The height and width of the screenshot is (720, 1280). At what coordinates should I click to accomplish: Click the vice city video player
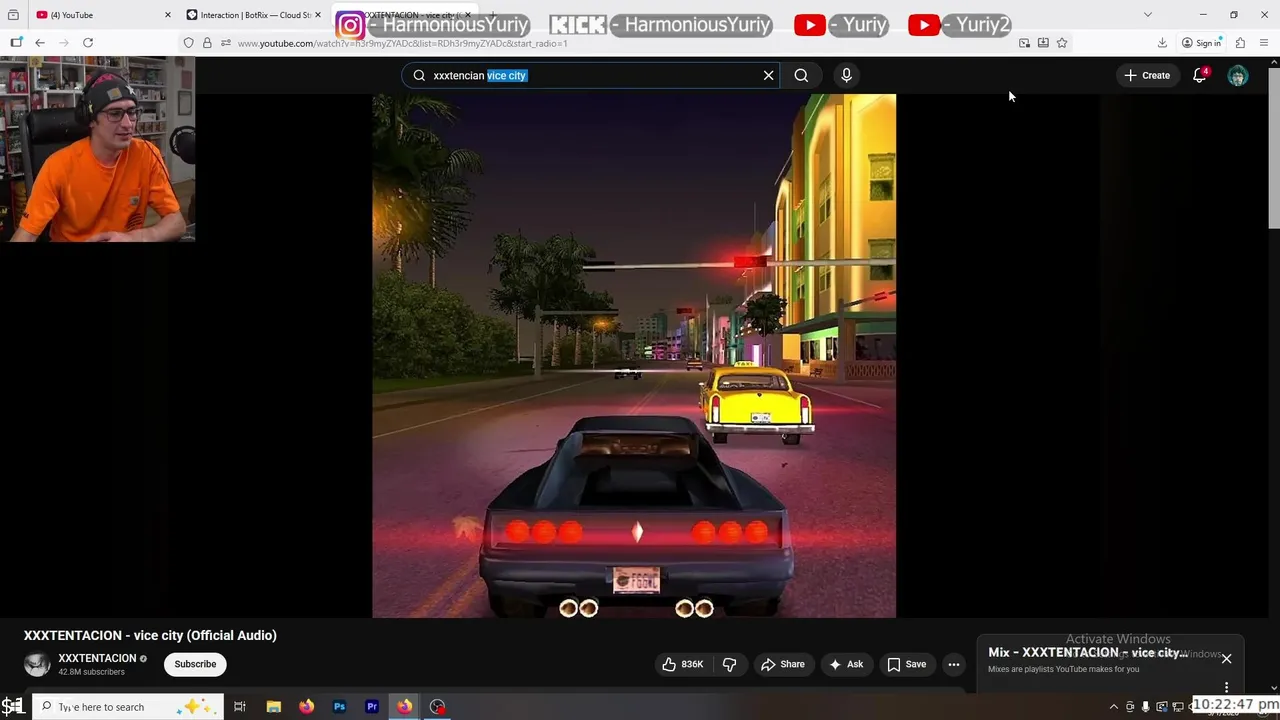(x=634, y=356)
